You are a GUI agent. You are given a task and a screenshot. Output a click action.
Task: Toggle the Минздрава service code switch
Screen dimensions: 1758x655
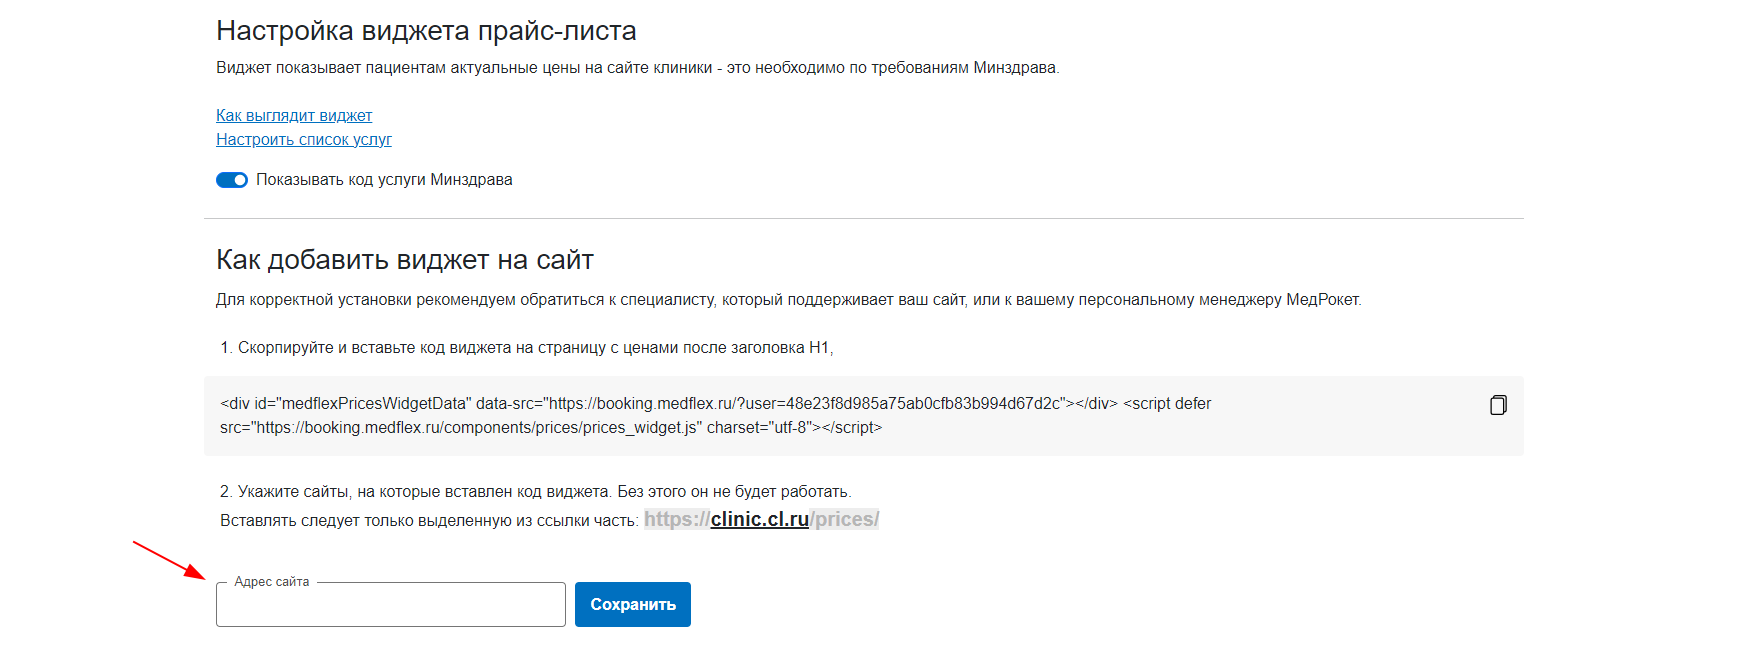pyautogui.click(x=232, y=180)
